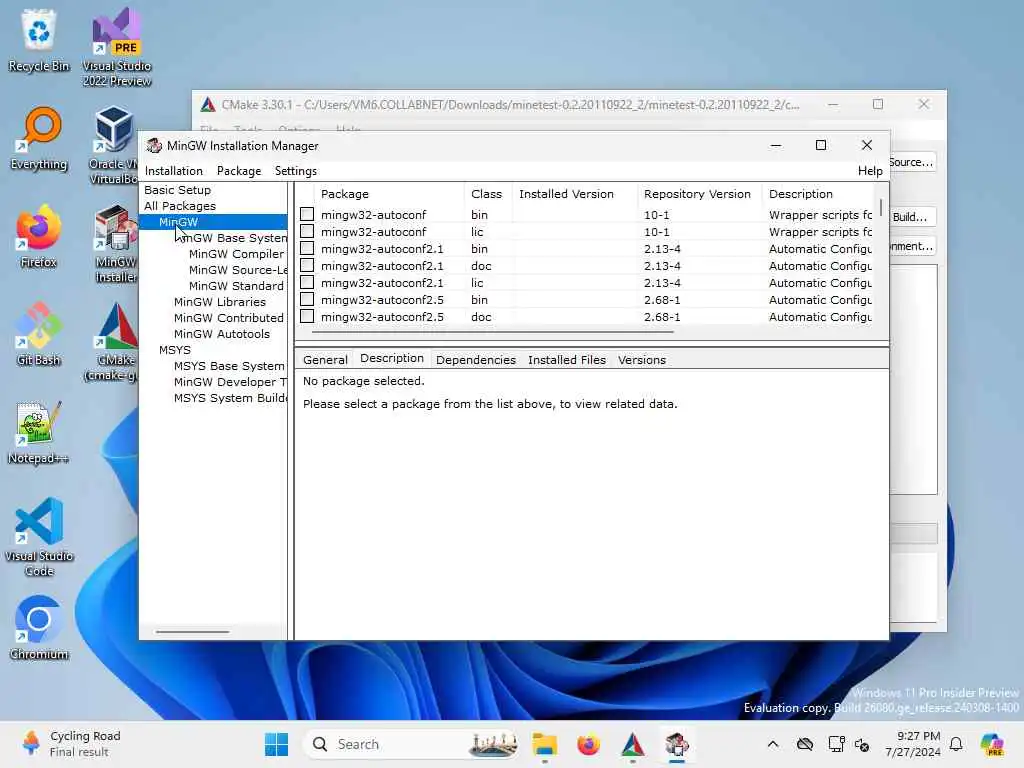Mark the mingw32-autoconf2.1 lic checkbox
The height and width of the screenshot is (768, 1024).
click(x=307, y=282)
